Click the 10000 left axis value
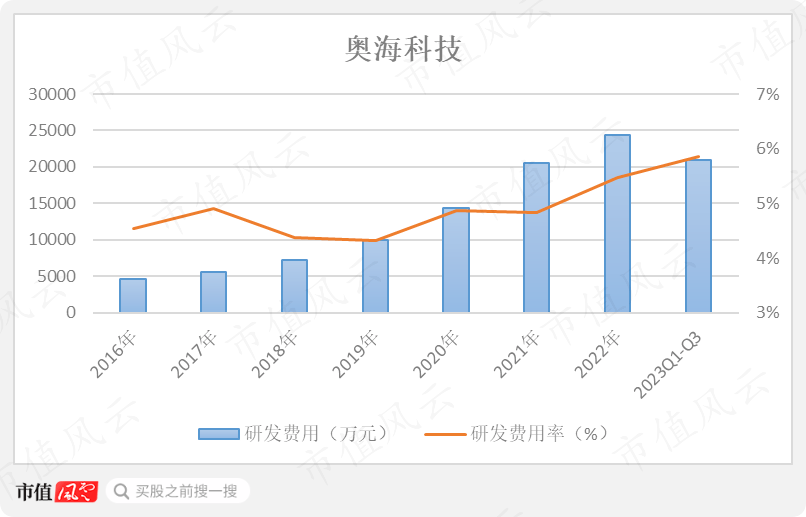This screenshot has height=517, width=806. [52, 239]
